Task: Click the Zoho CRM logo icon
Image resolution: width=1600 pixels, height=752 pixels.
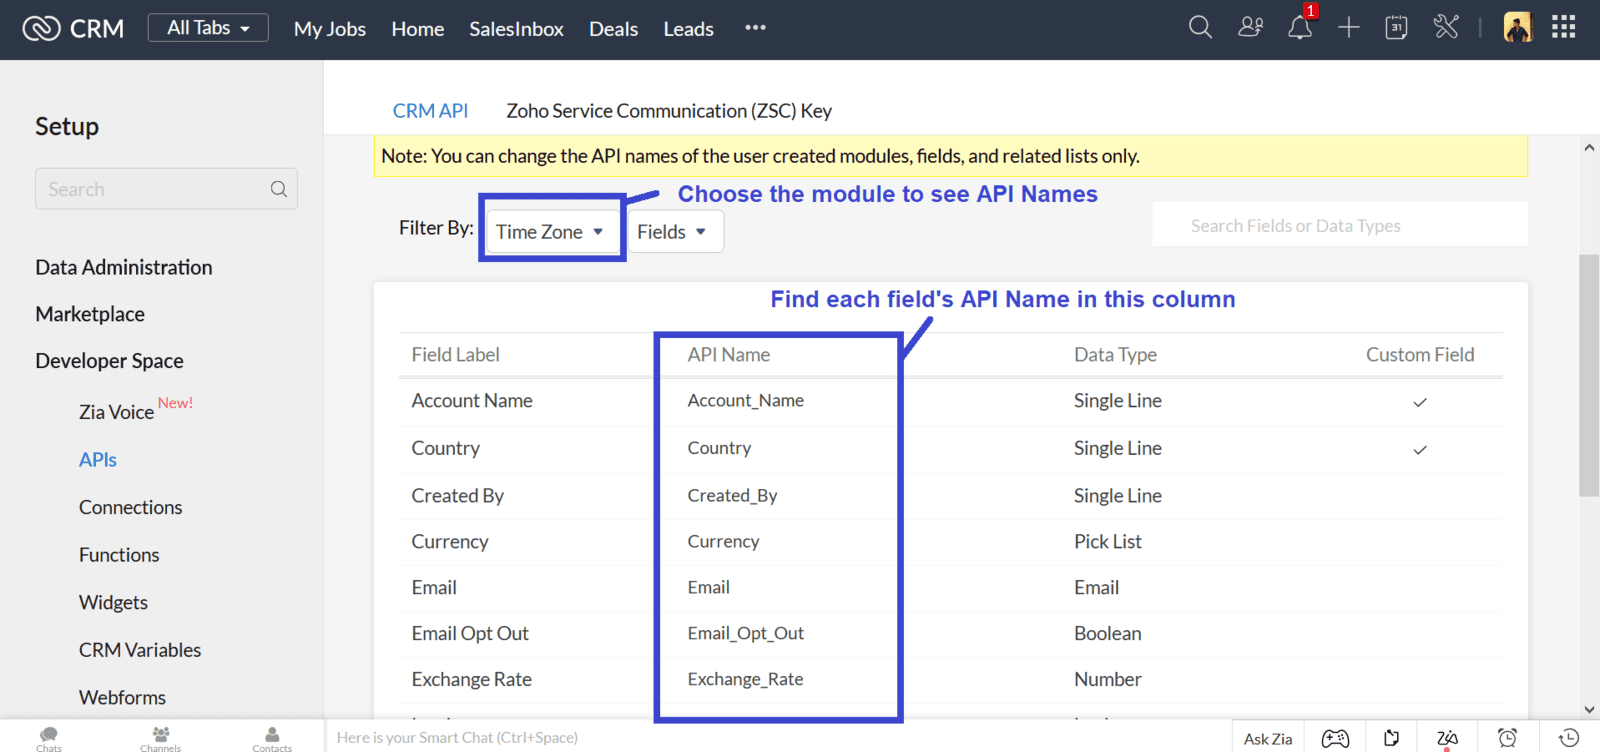Action: tap(42, 29)
